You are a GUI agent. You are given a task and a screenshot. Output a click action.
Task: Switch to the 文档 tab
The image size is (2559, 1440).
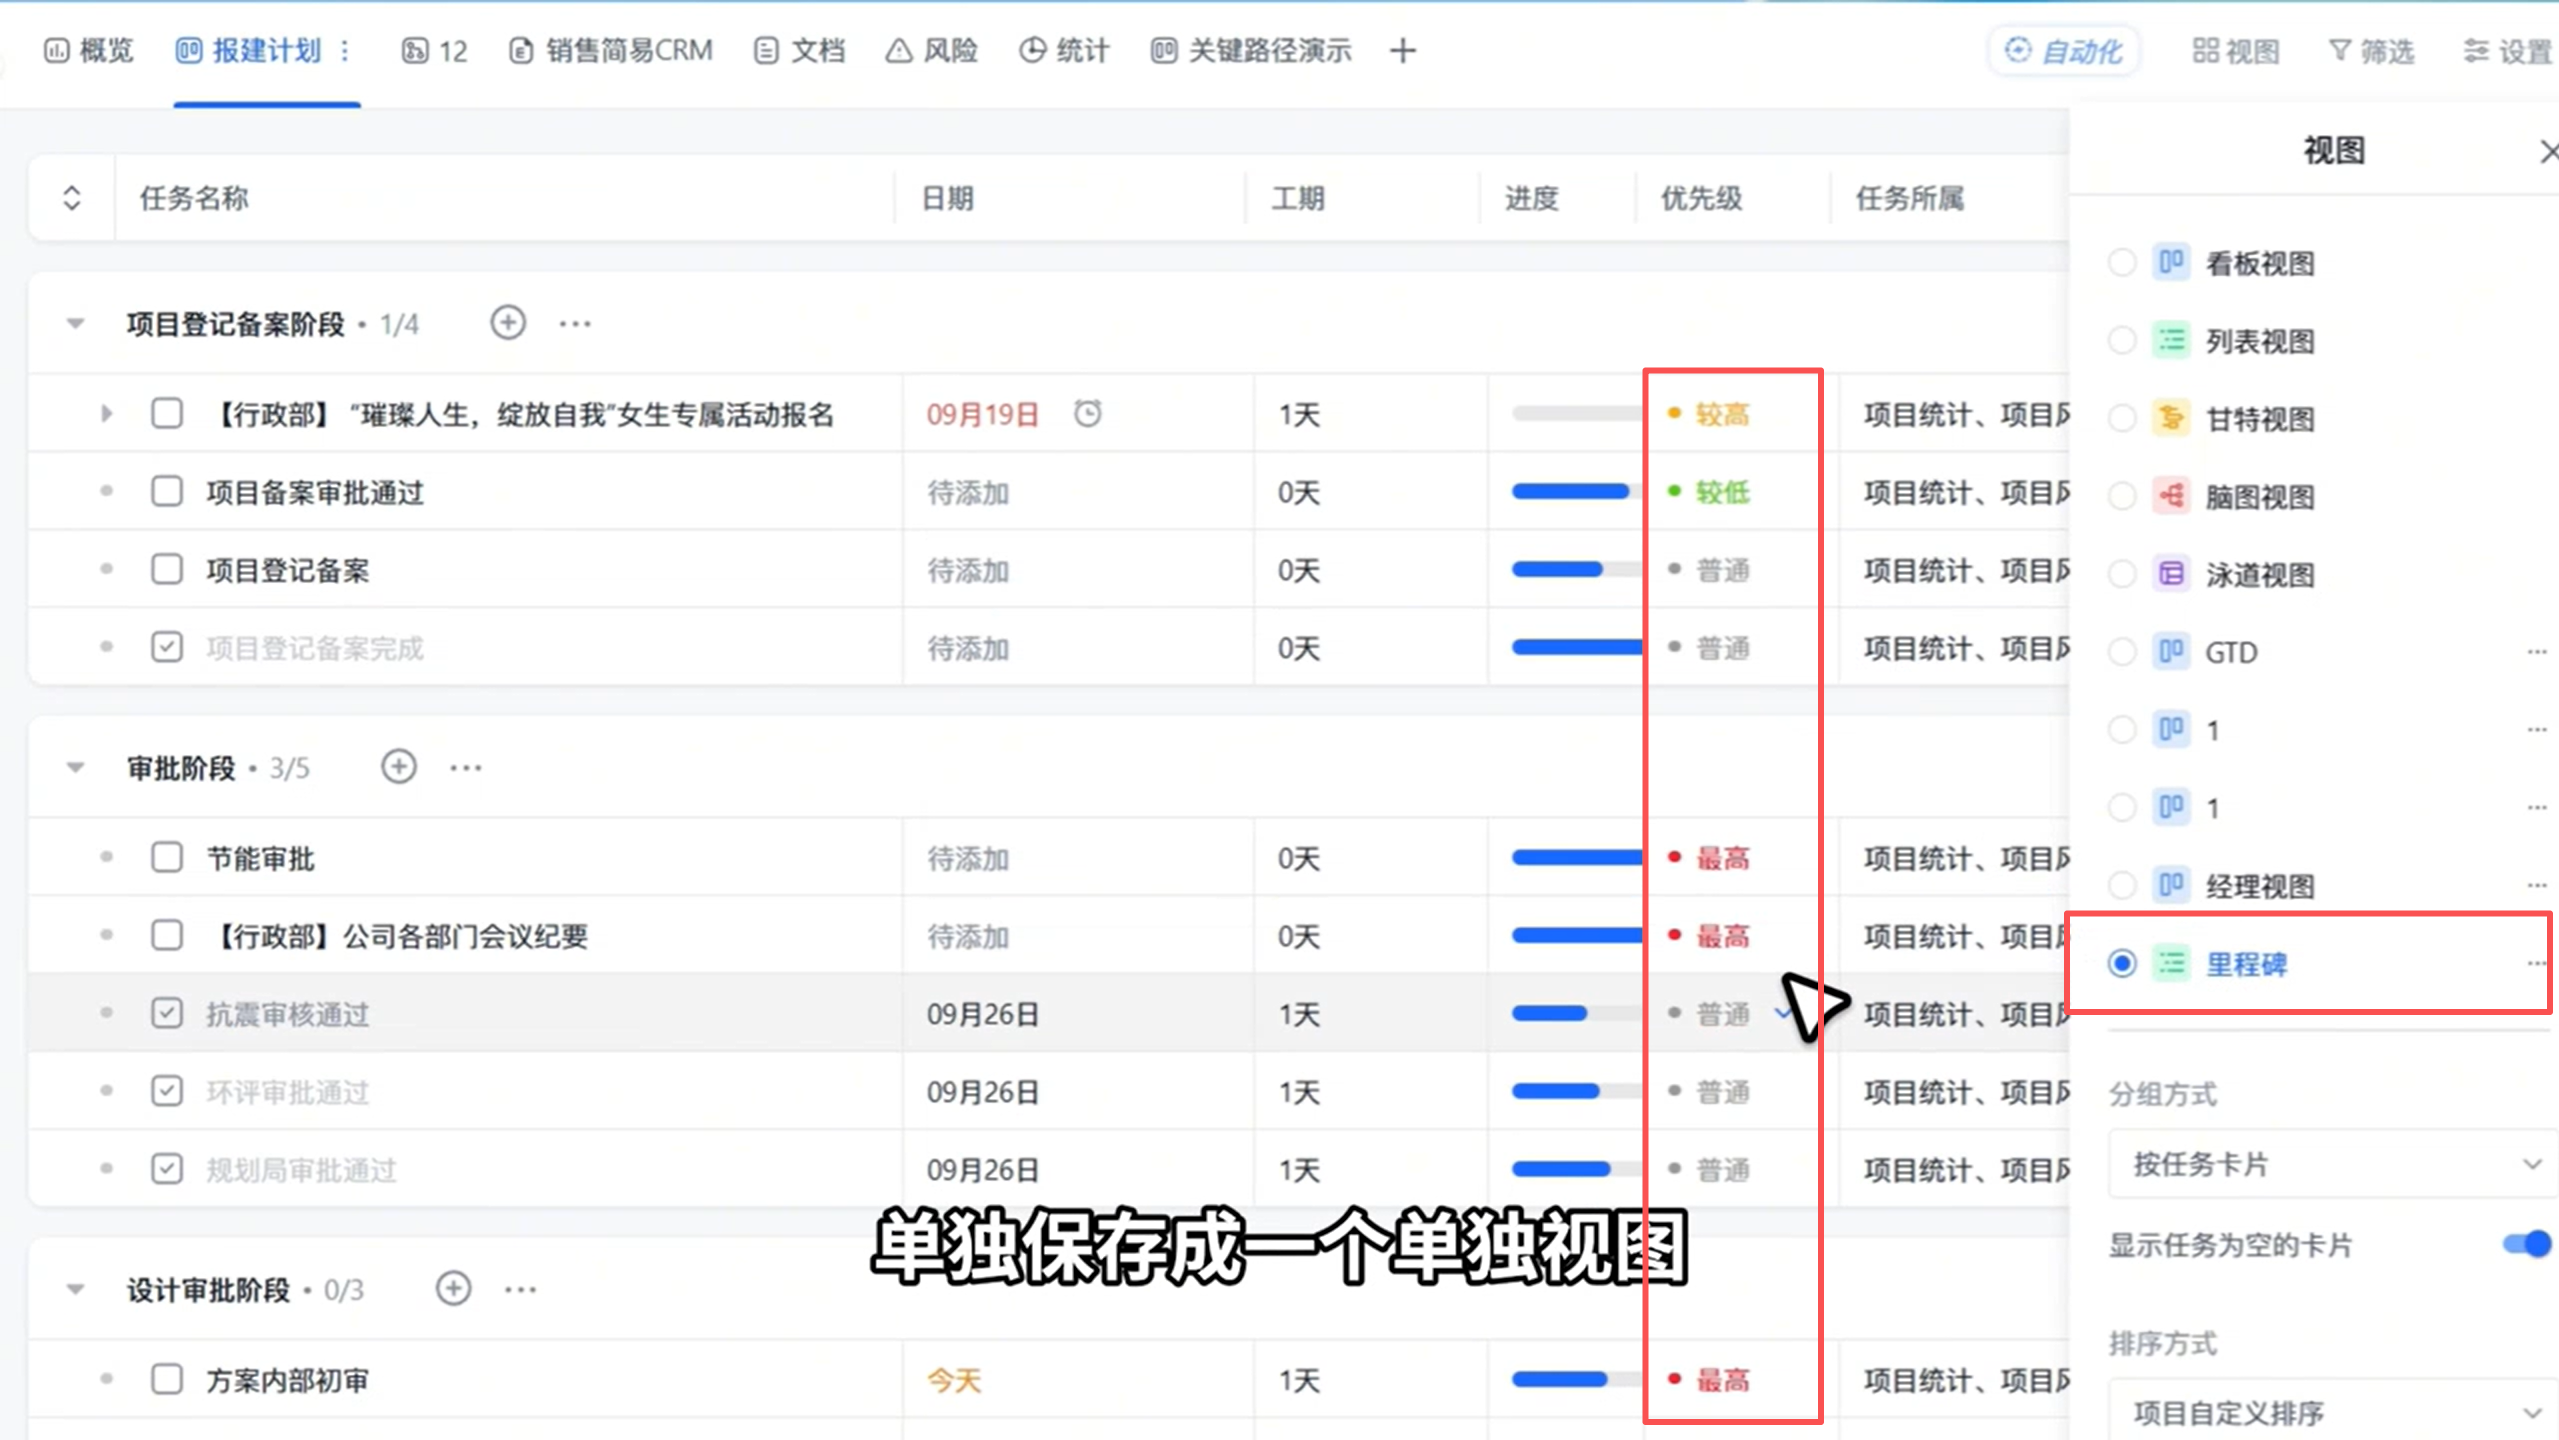800,51
